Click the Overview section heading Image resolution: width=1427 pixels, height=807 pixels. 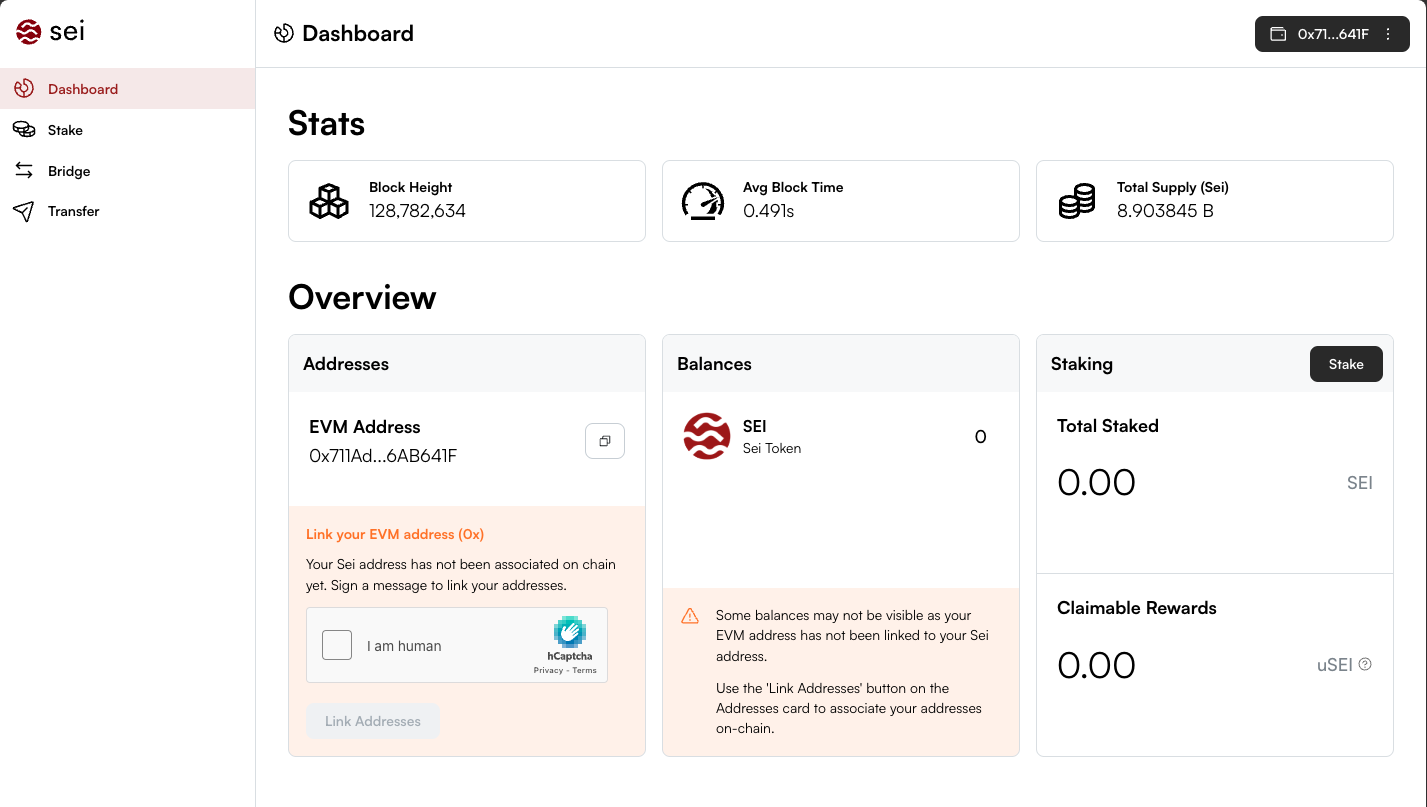tap(362, 297)
